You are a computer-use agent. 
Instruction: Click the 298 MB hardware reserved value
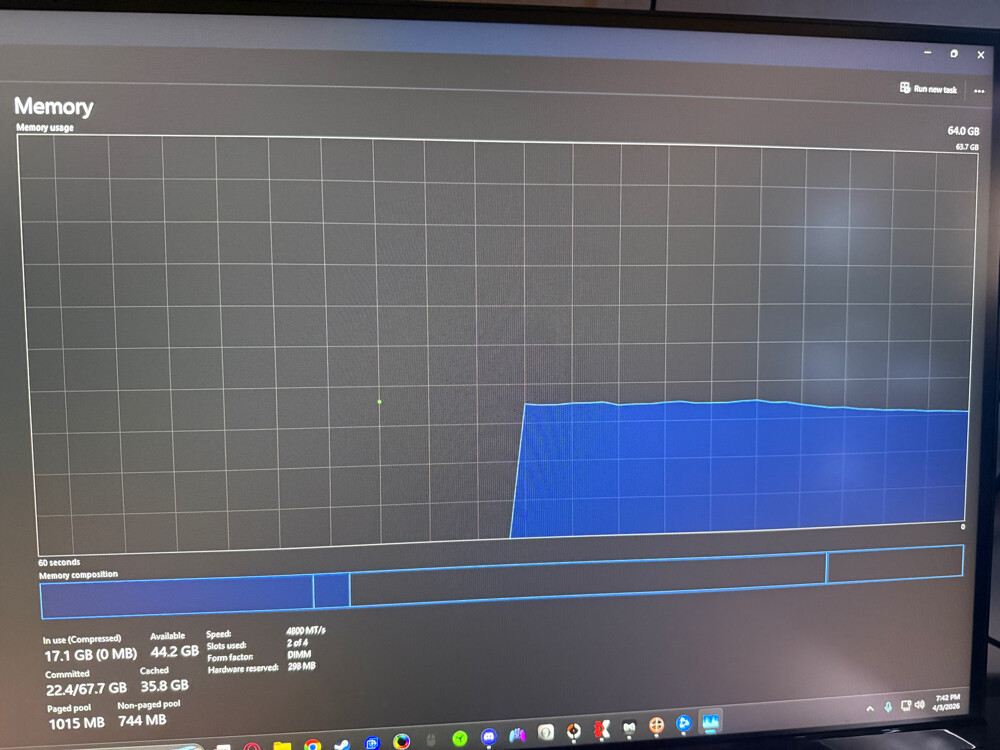point(302,666)
